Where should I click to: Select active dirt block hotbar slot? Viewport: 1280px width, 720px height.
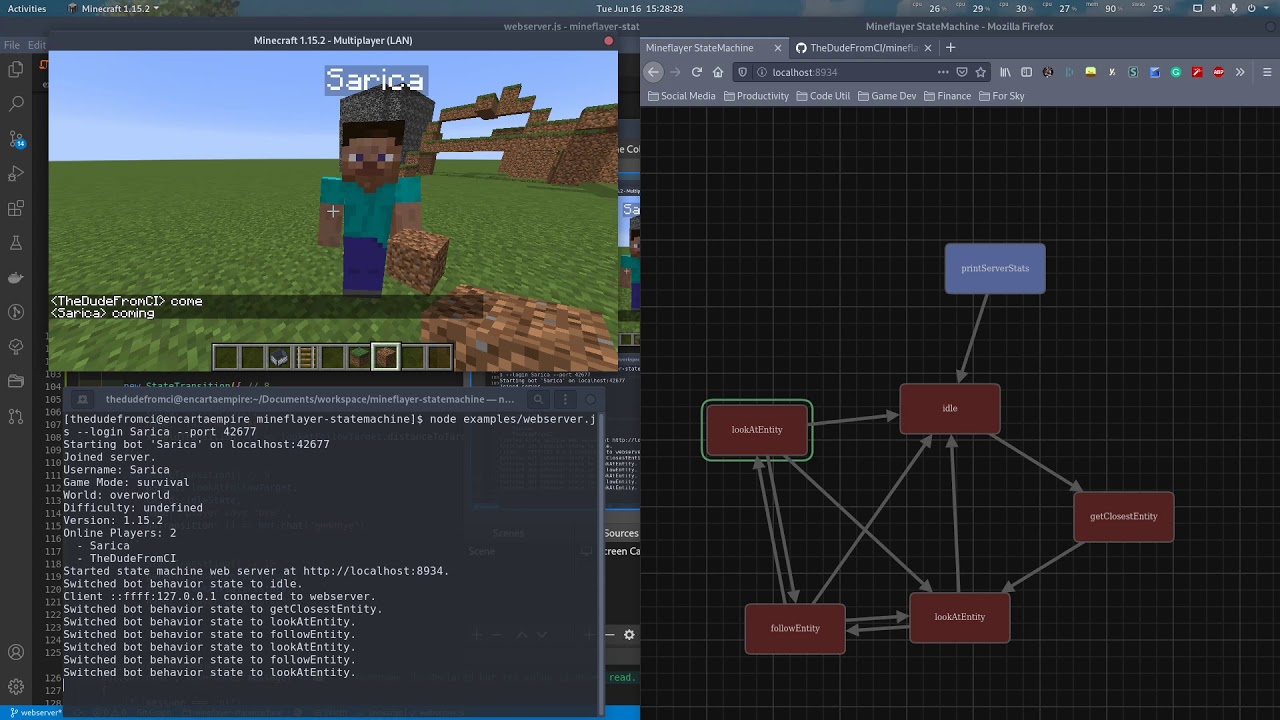386,356
